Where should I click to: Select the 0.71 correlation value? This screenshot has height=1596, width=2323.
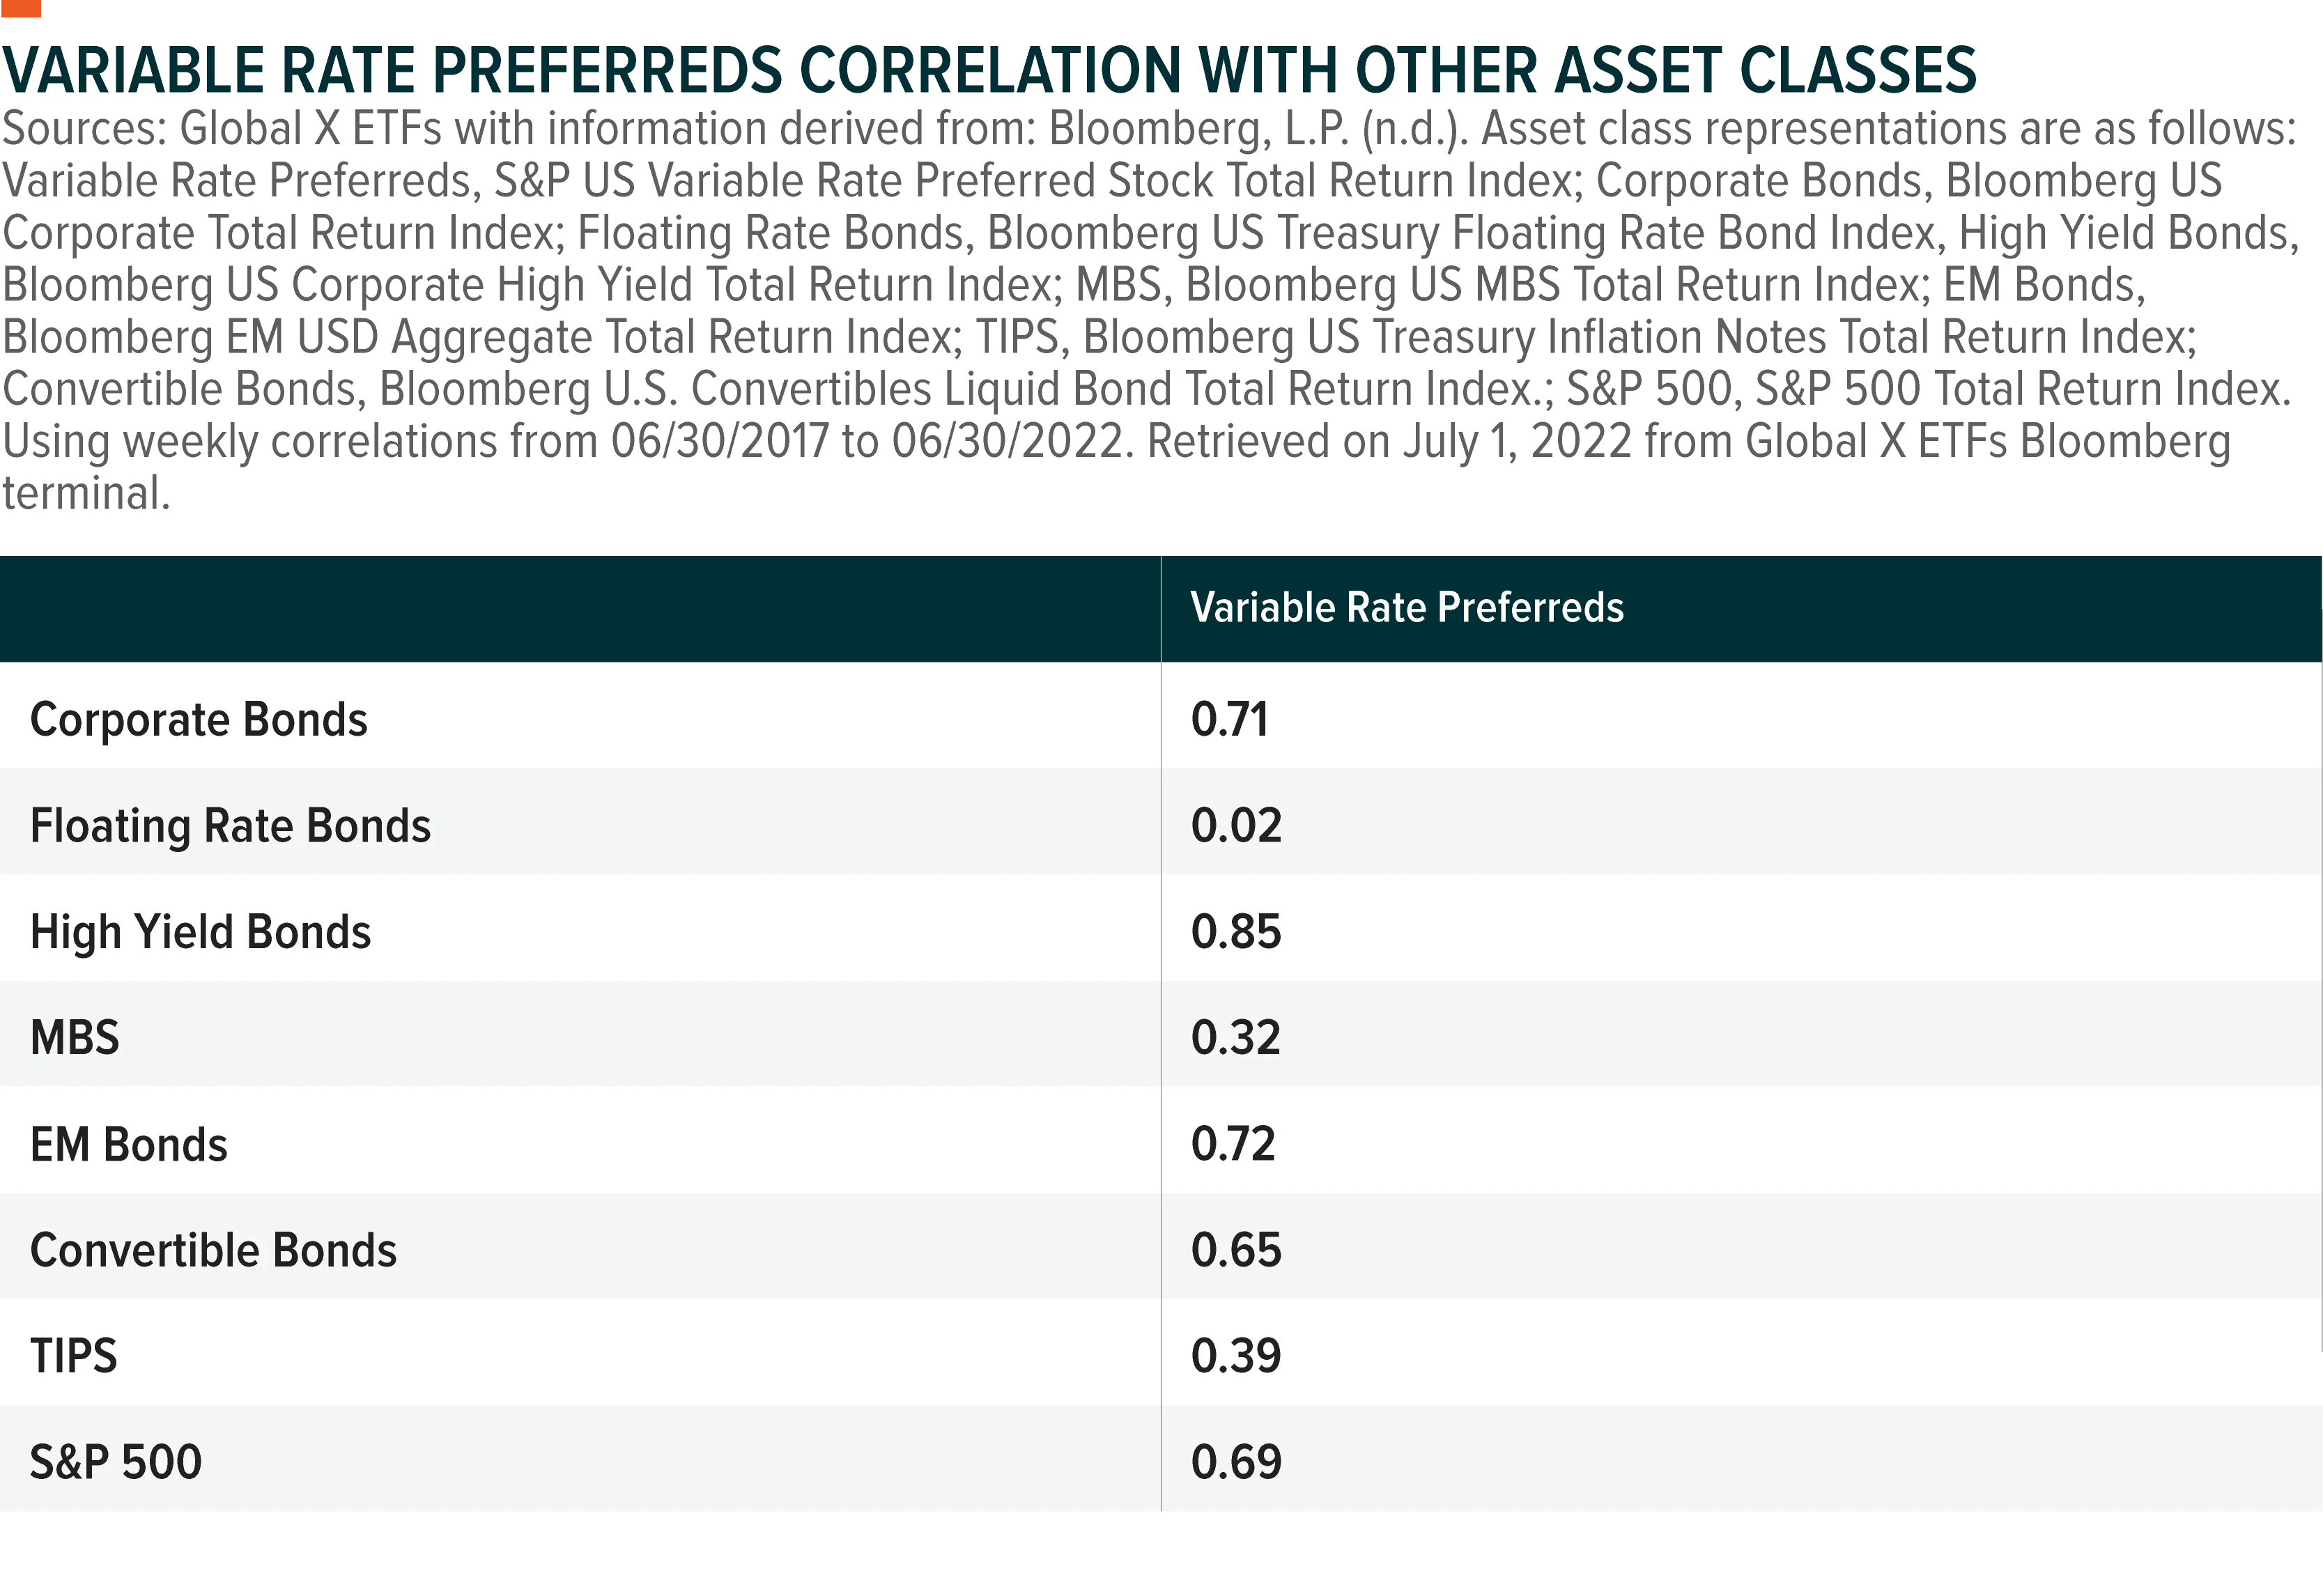pyautogui.click(x=1229, y=720)
